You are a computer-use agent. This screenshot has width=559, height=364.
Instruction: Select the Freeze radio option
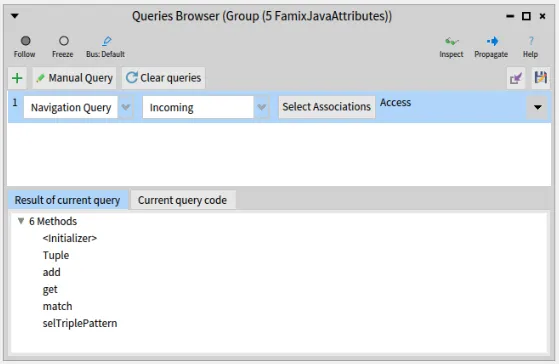(x=63, y=41)
